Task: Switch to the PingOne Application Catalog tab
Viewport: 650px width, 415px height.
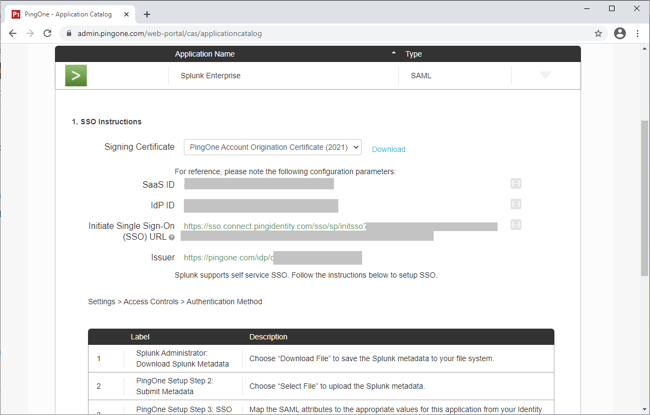Action: pos(70,14)
